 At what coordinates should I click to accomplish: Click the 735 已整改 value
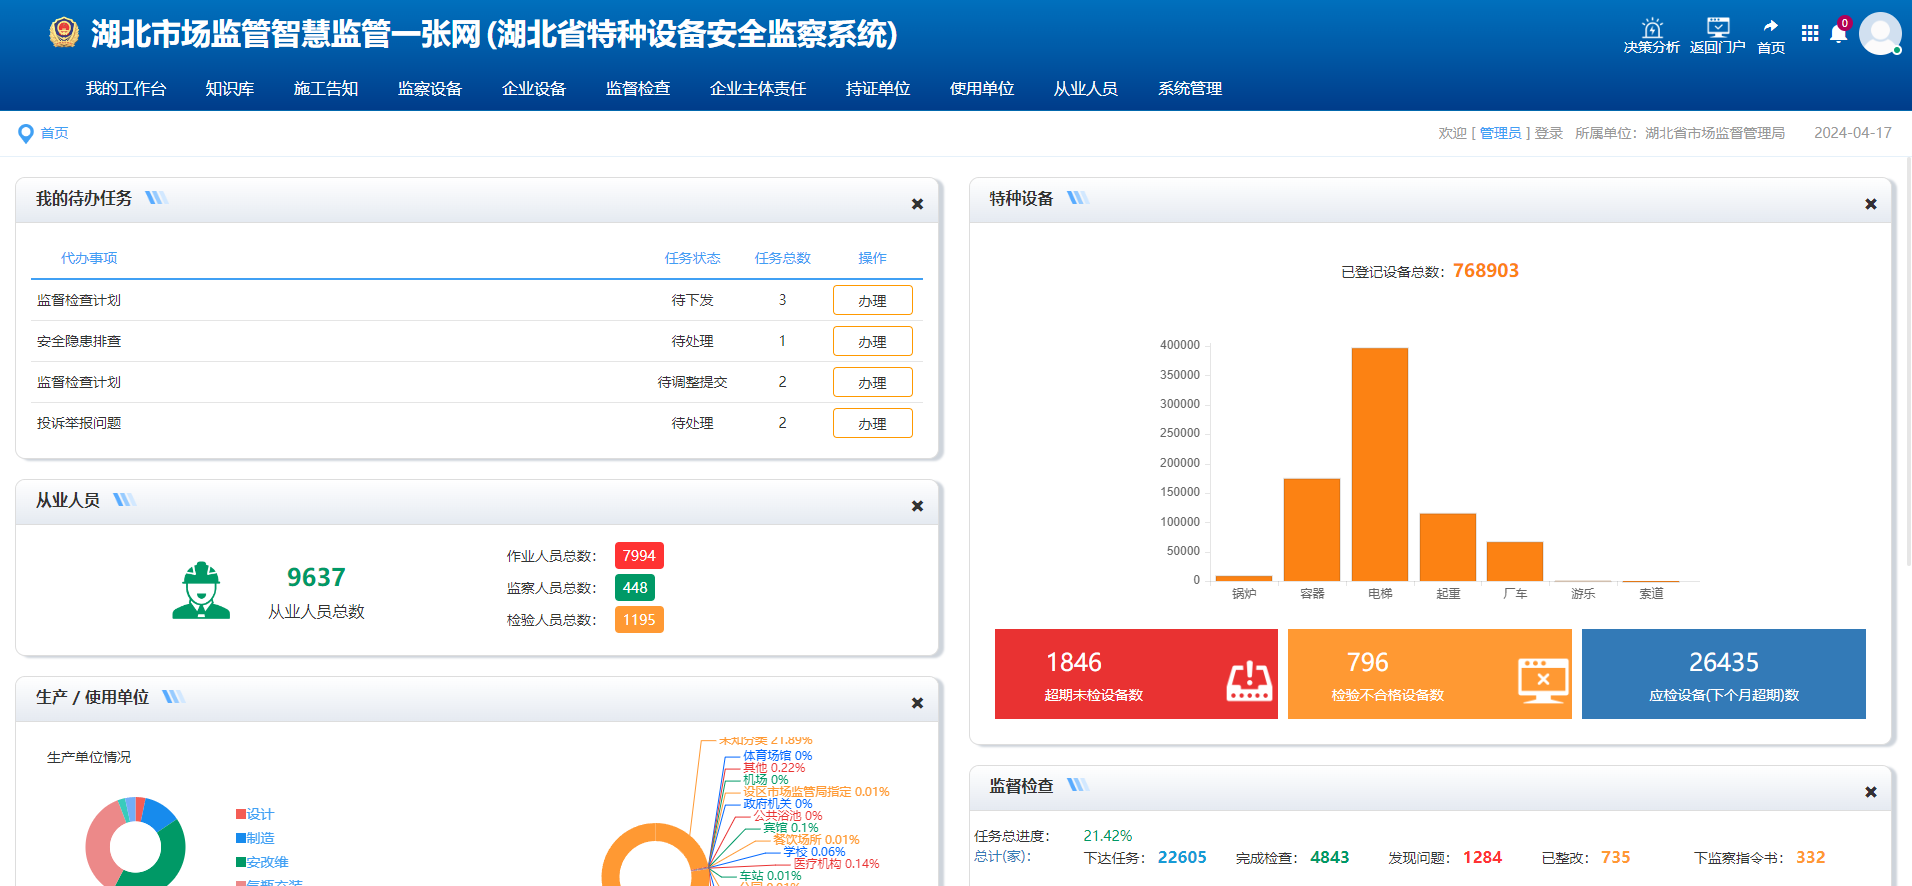point(1616,858)
